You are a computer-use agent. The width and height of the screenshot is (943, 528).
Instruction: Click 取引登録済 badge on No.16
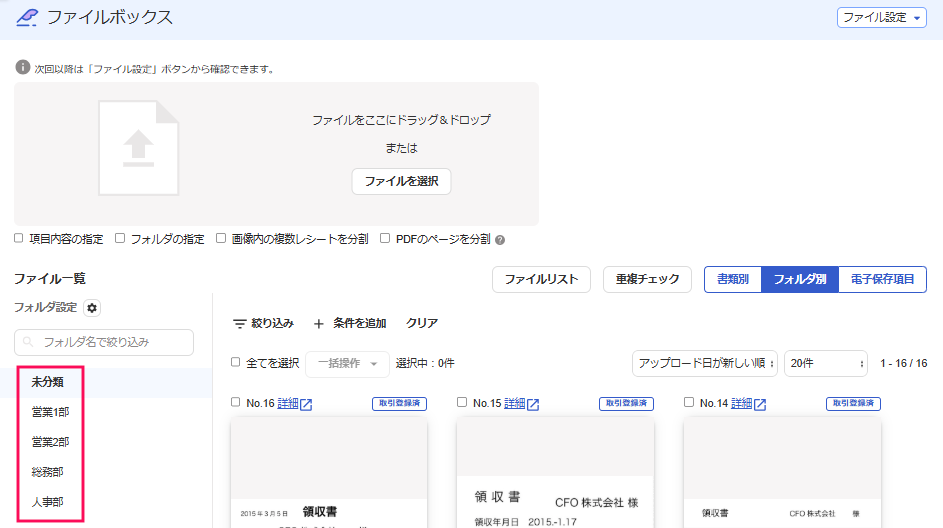coord(399,404)
